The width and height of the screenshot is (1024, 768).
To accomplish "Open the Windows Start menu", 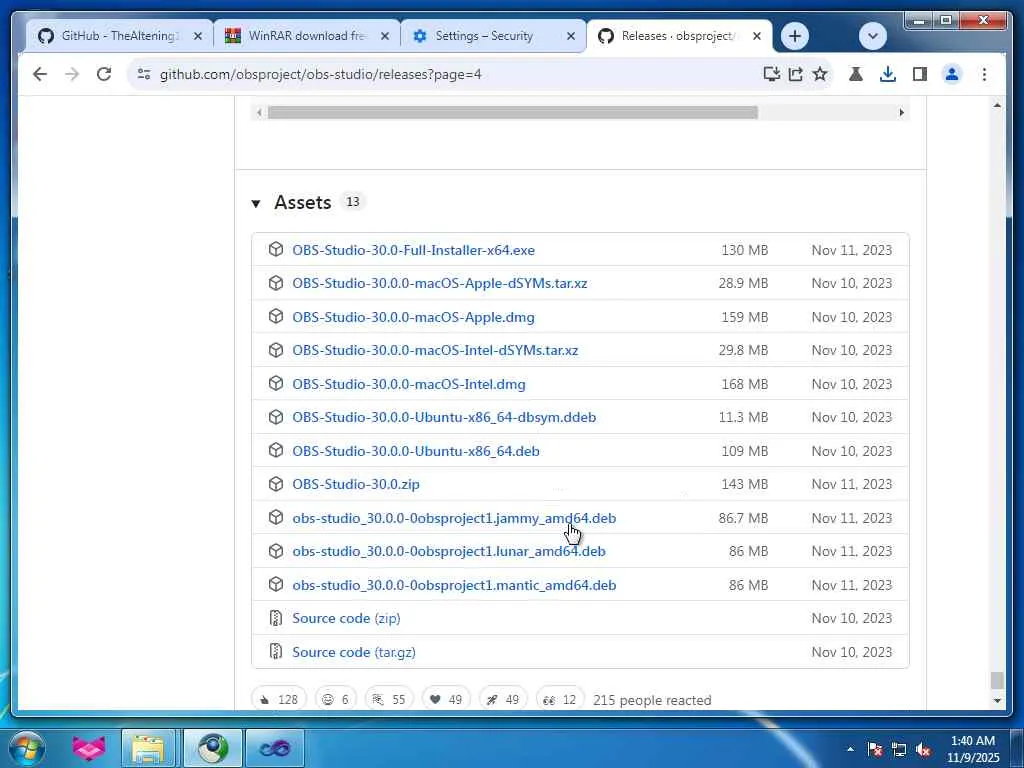I will pos(27,748).
